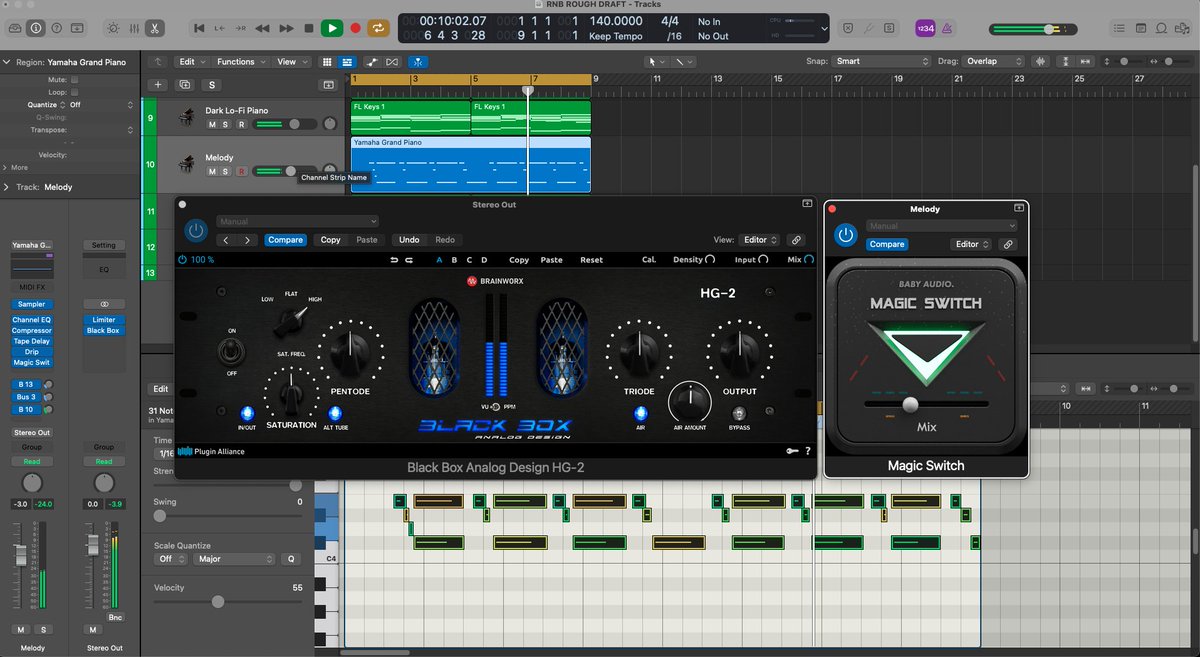
Task: Check the Loop checkbox in Region inspector
Action: tap(74, 91)
